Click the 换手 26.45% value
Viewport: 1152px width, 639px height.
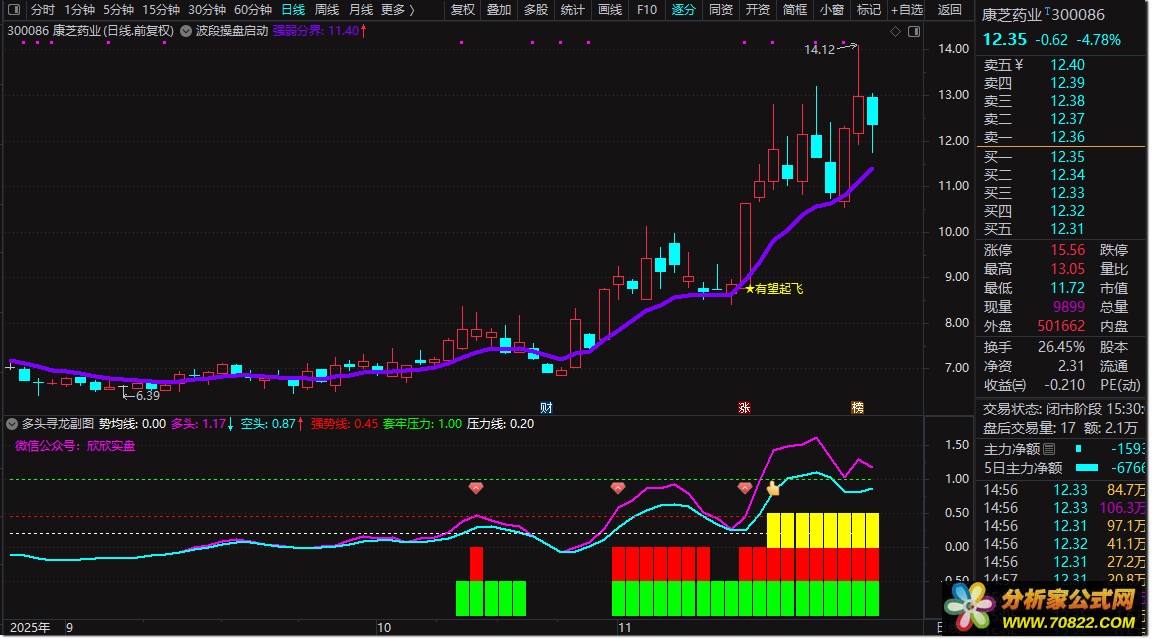[1061, 347]
